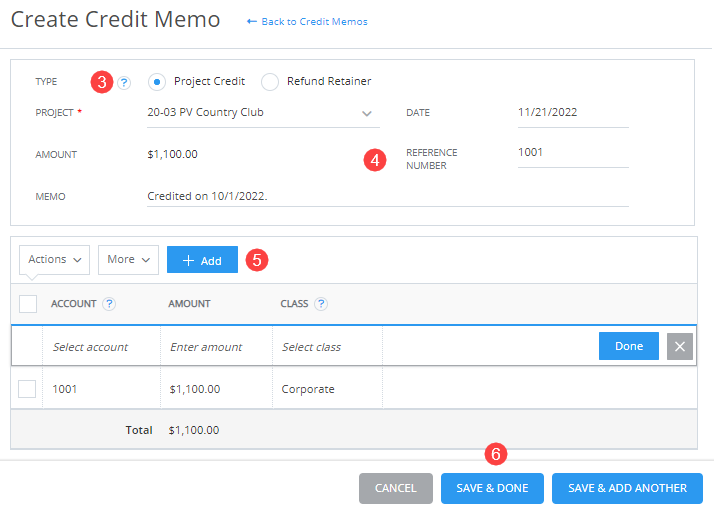Open the Actions dropdown menu
The width and height of the screenshot is (714, 510).
tap(54, 260)
